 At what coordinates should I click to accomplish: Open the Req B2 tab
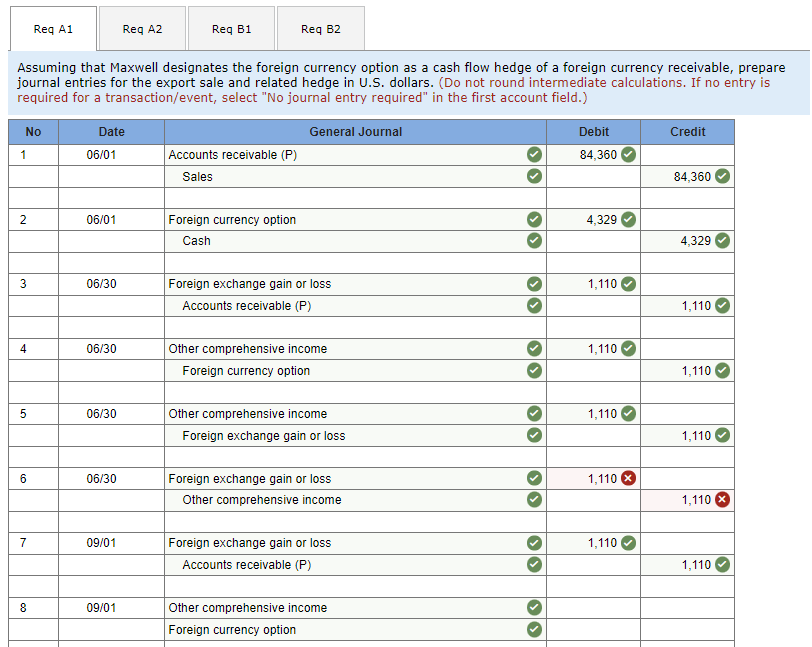point(321,29)
